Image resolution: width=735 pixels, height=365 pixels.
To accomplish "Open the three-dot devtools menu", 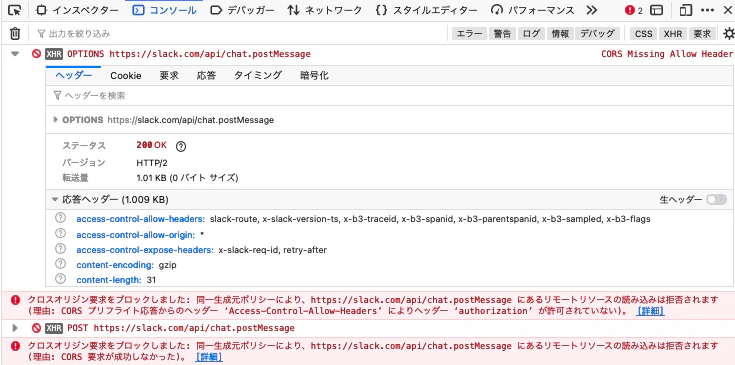I will click(x=707, y=10).
